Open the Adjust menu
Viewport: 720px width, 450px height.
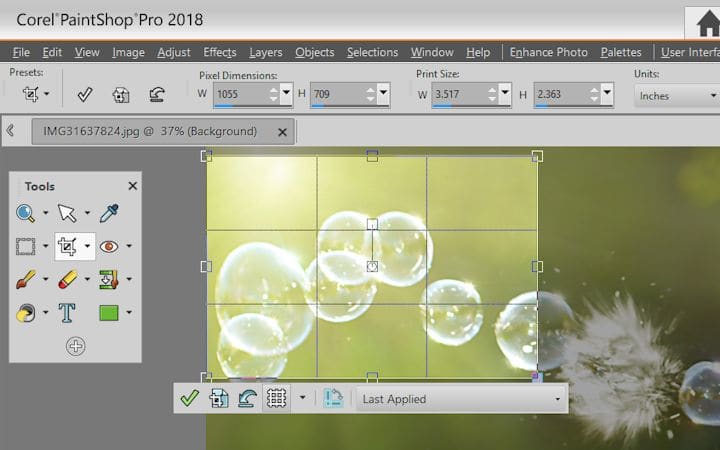click(x=174, y=52)
